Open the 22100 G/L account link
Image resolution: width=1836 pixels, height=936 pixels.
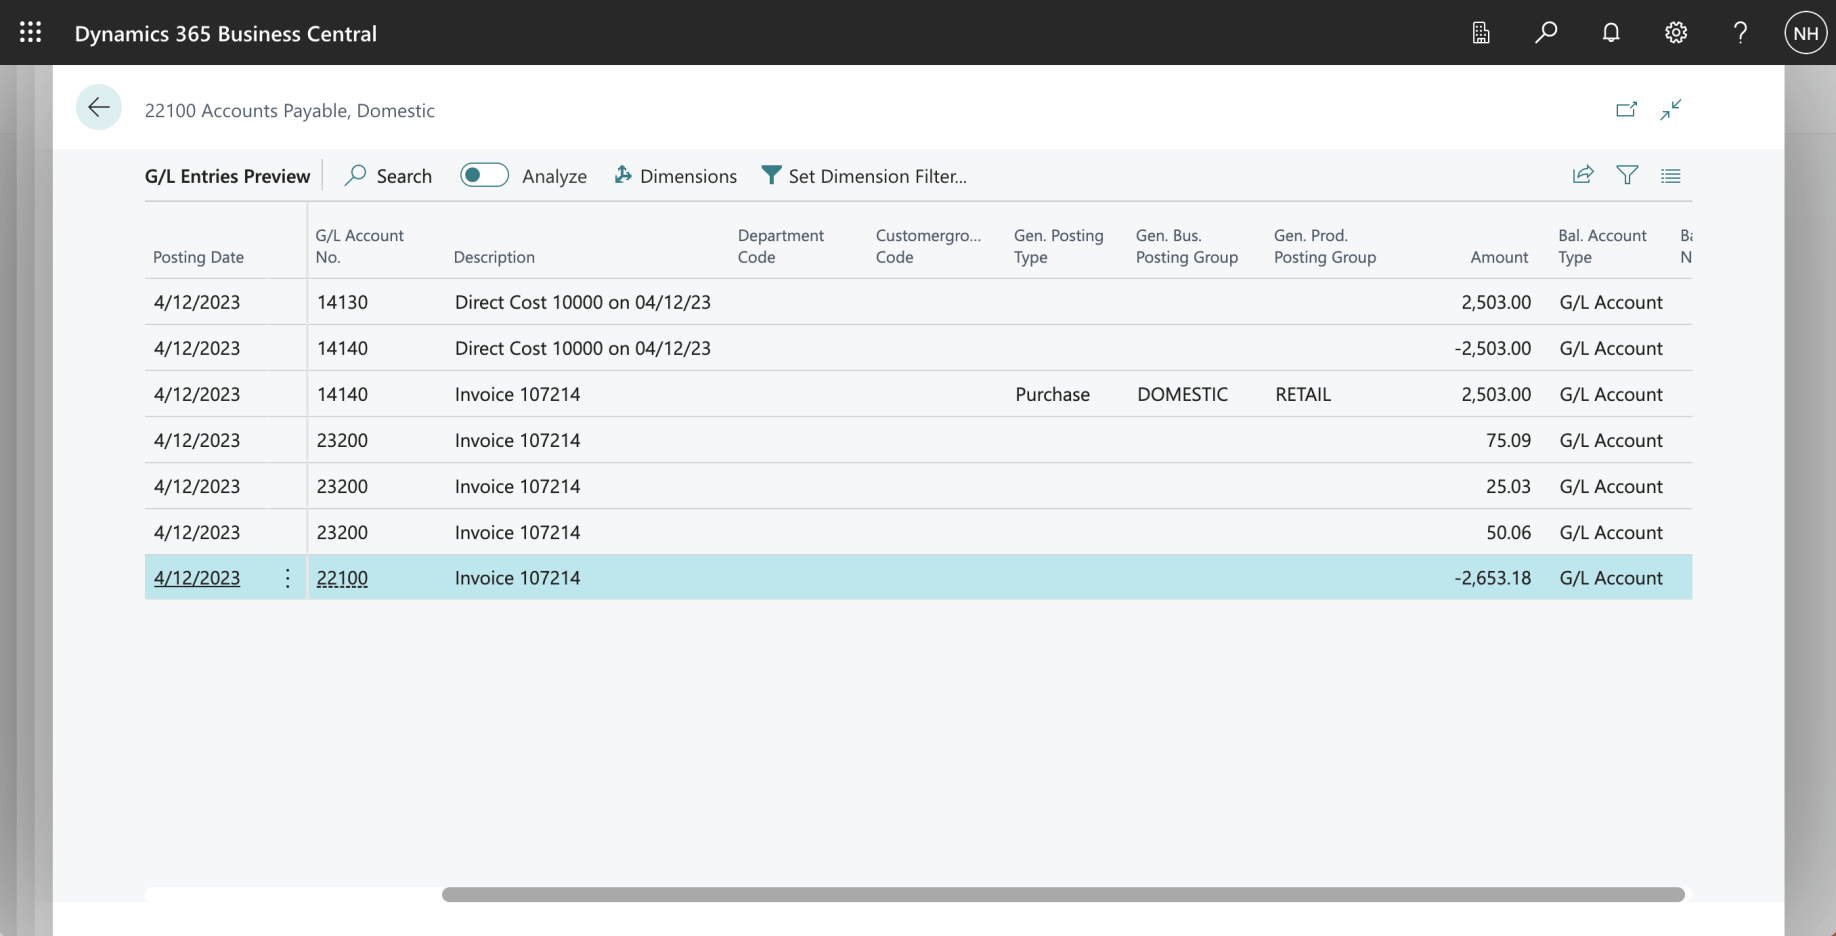[x=342, y=578]
